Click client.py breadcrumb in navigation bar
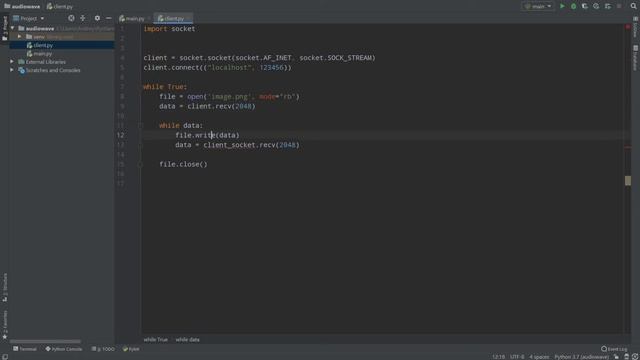 tap(60, 7)
